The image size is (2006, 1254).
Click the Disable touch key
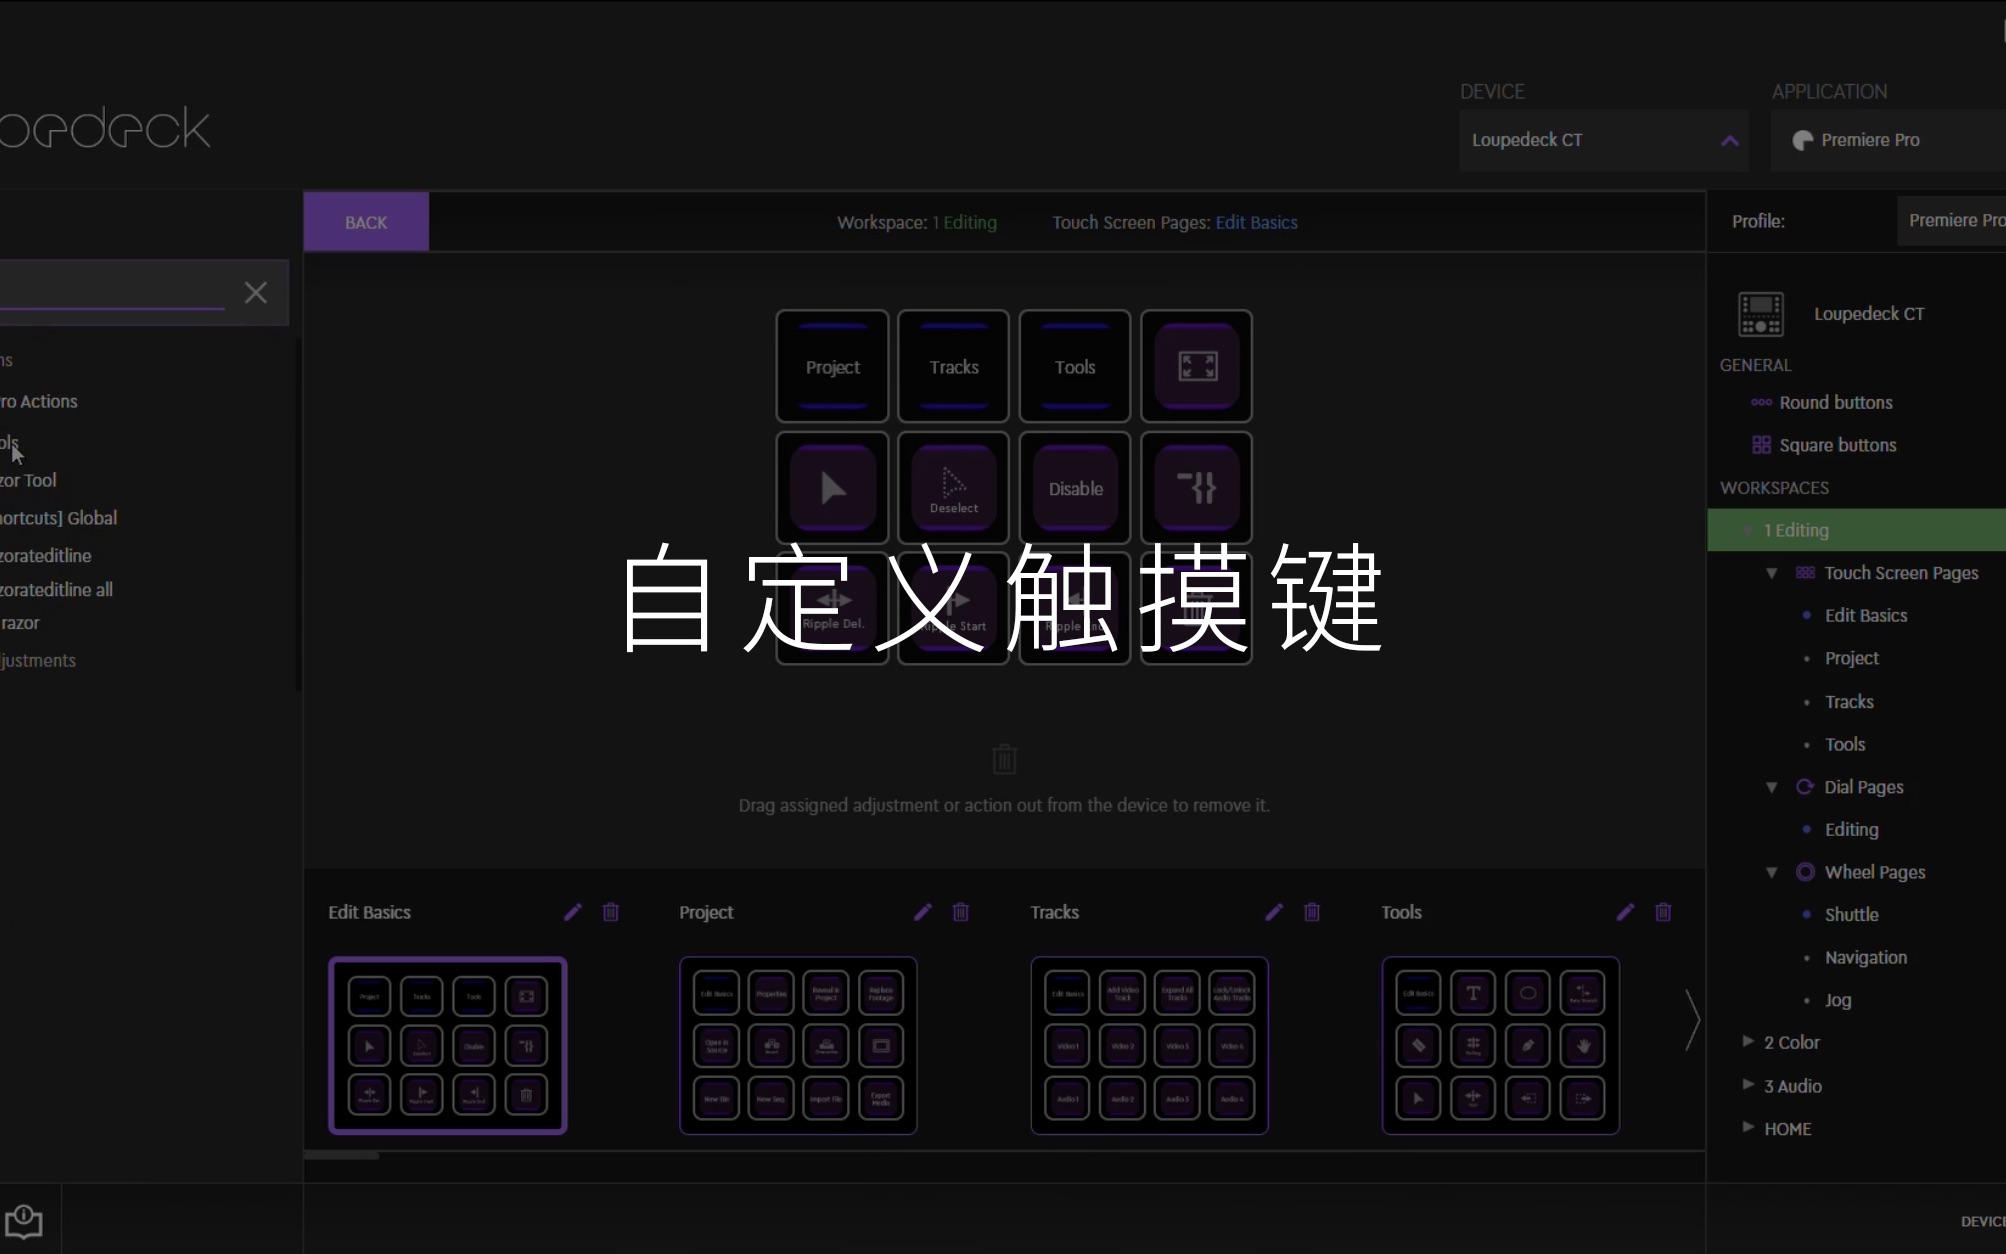pos(1074,489)
